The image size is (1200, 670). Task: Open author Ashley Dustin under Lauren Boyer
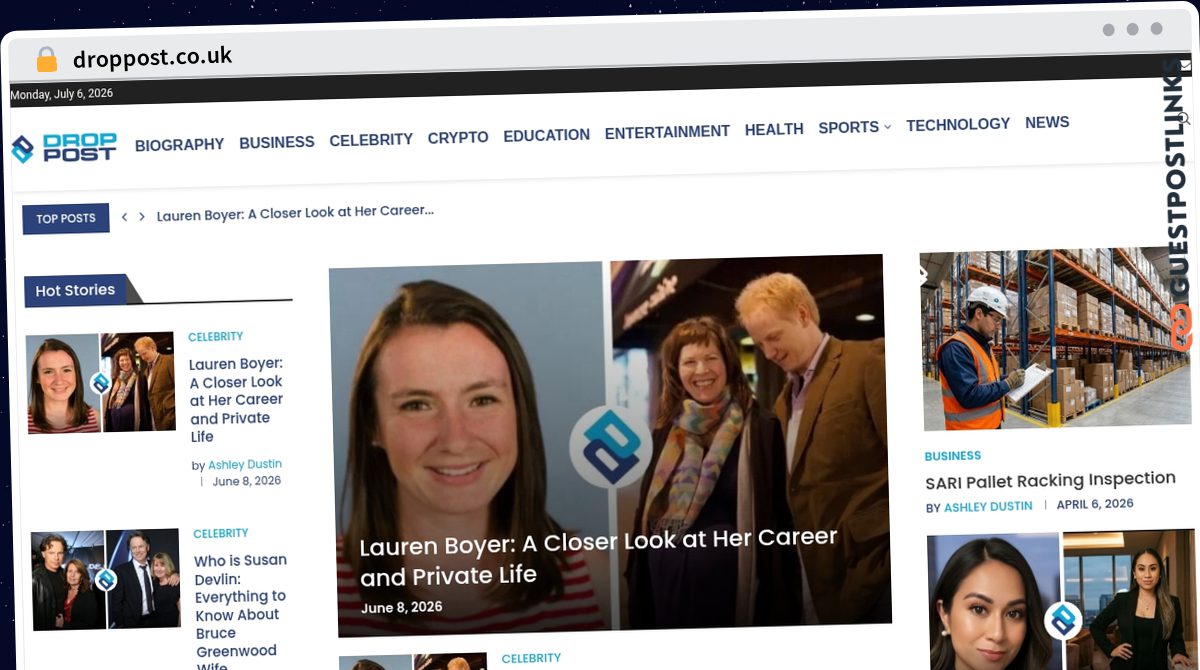(x=245, y=464)
